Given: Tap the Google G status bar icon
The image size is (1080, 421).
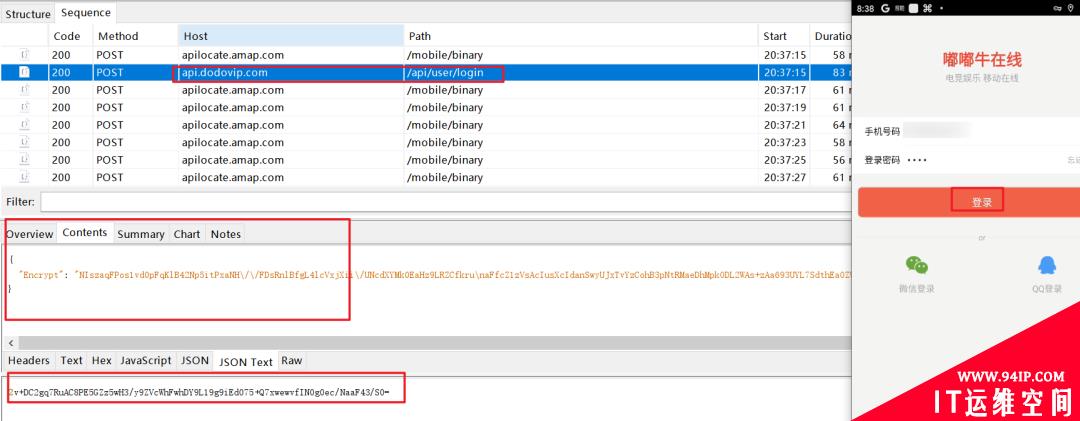Looking at the screenshot, I should click(884, 8).
